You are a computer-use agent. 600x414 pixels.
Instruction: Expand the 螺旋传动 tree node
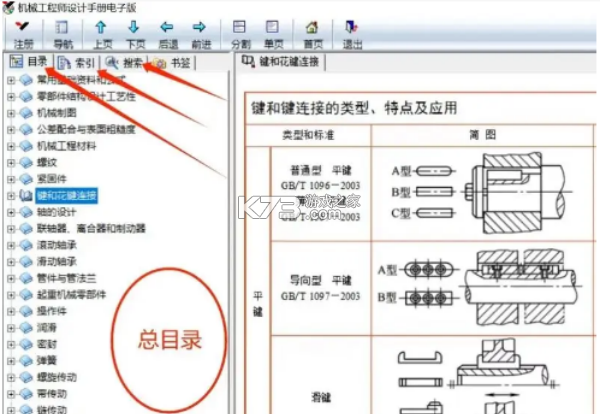11,377
